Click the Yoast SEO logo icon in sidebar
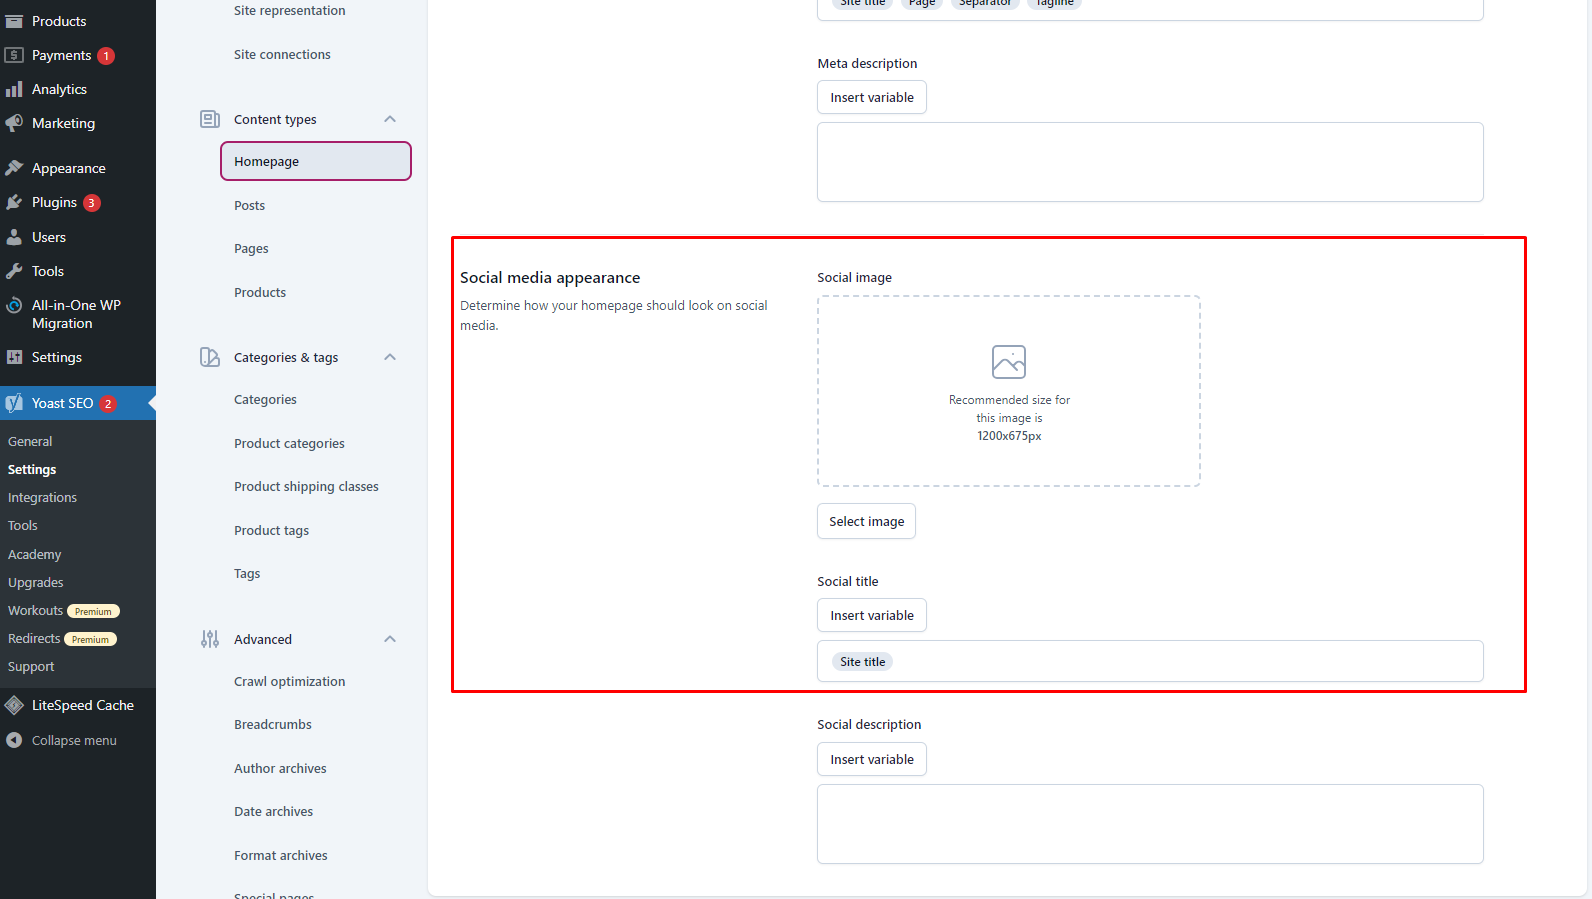Screen dimensions: 1592x899 [14, 403]
